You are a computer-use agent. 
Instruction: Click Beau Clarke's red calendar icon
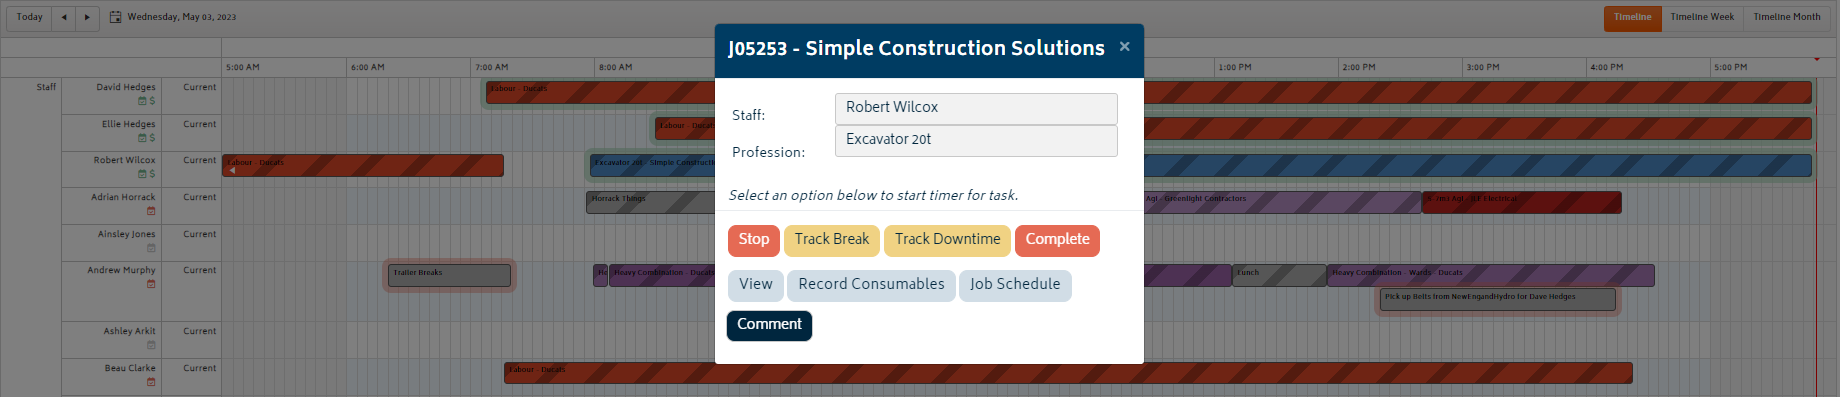coord(151,382)
